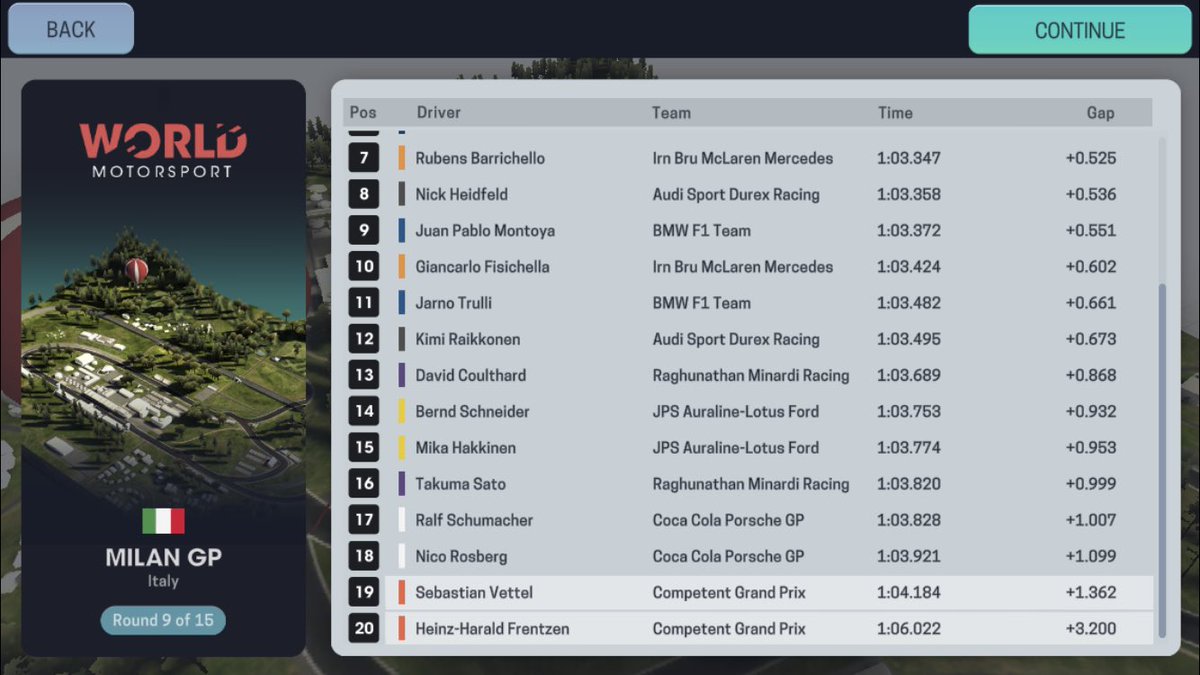Click Audi Sport Durex Racing in Heidfeld row

[x=736, y=194]
